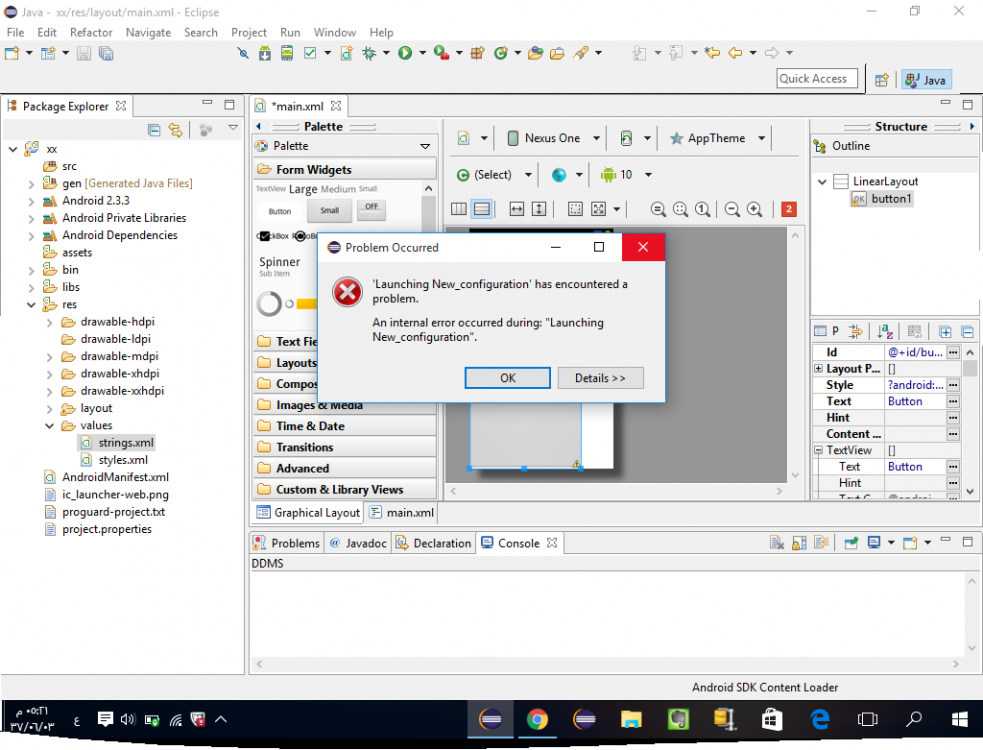Click the Clear Console icon

coord(777,543)
